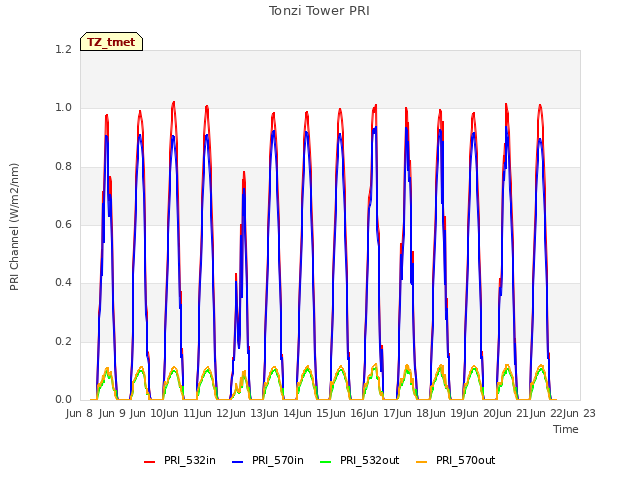Select the PRI_532out legend label
This screenshot has height=480, width=640.
(x=370, y=460)
